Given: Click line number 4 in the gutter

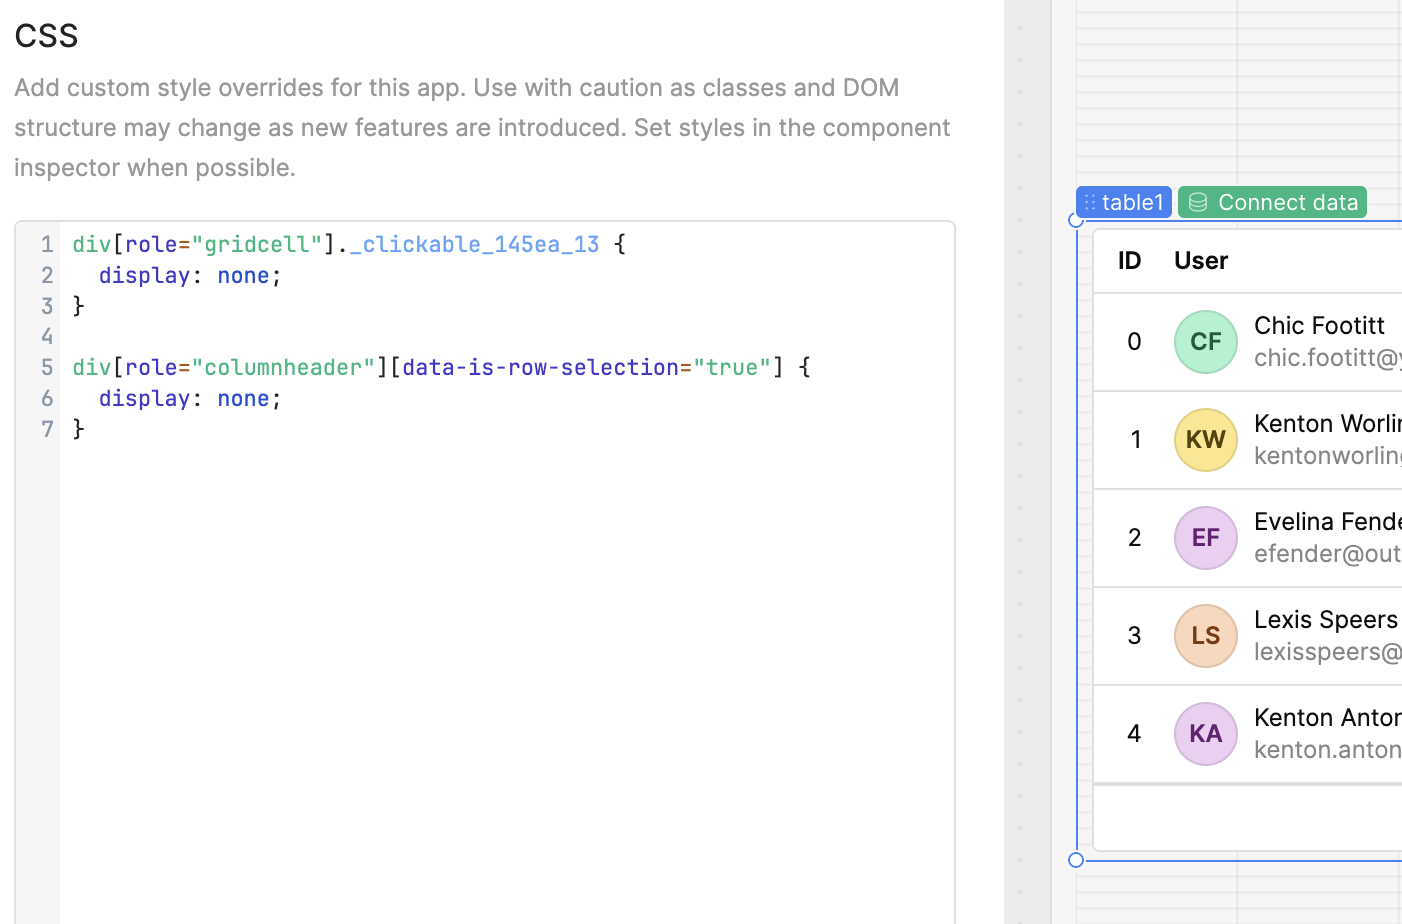Looking at the screenshot, I should tap(46, 336).
